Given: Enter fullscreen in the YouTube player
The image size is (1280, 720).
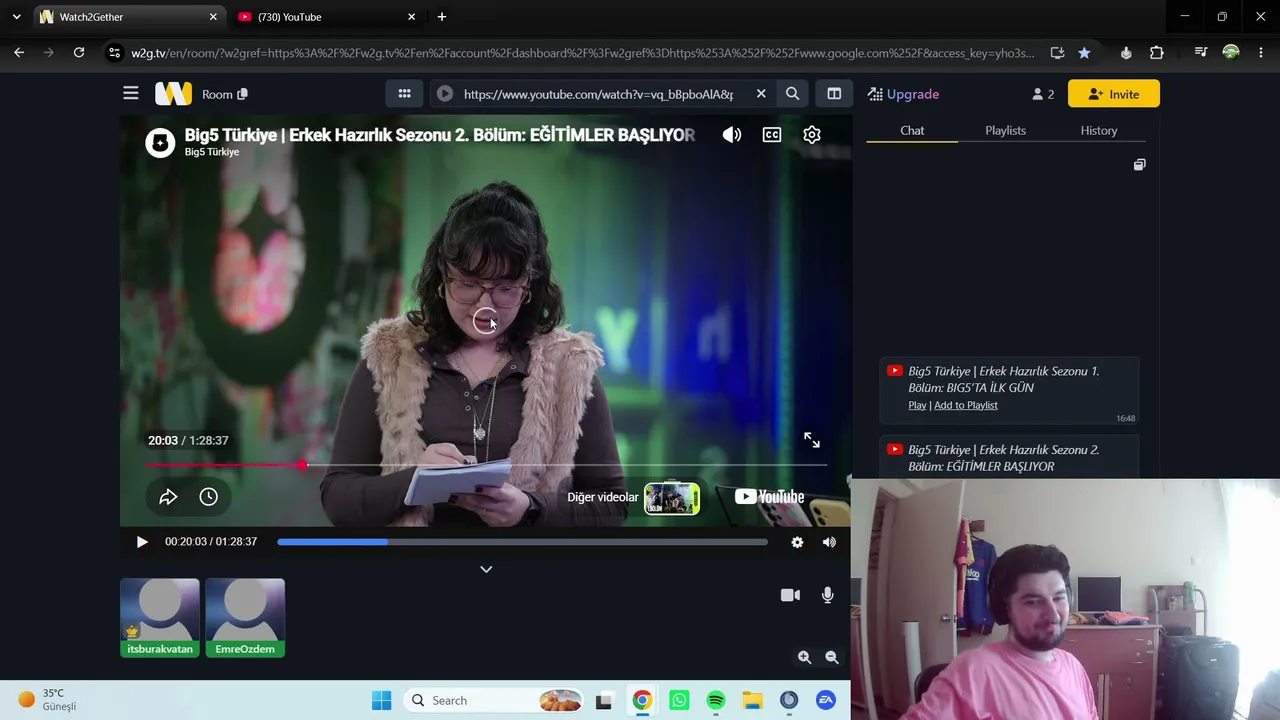Looking at the screenshot, I should point(812,440).
